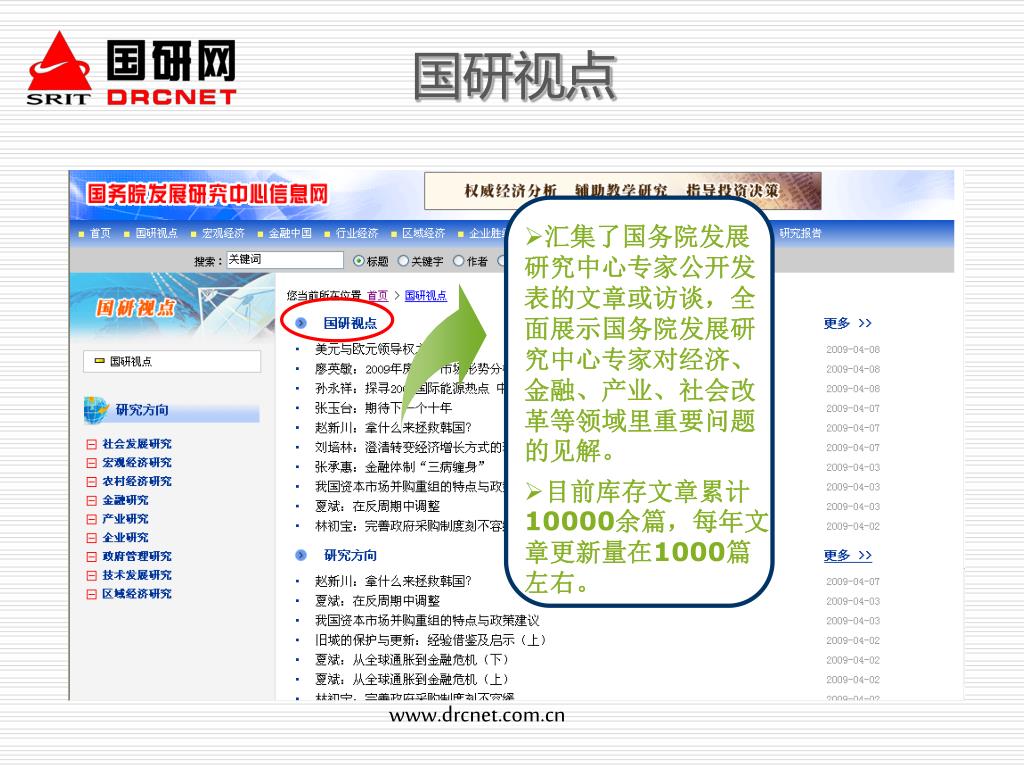Open the 金融中国 navigation menu item
The height and width of the screenshot is (768, 1024).
[x=290, y=233]
